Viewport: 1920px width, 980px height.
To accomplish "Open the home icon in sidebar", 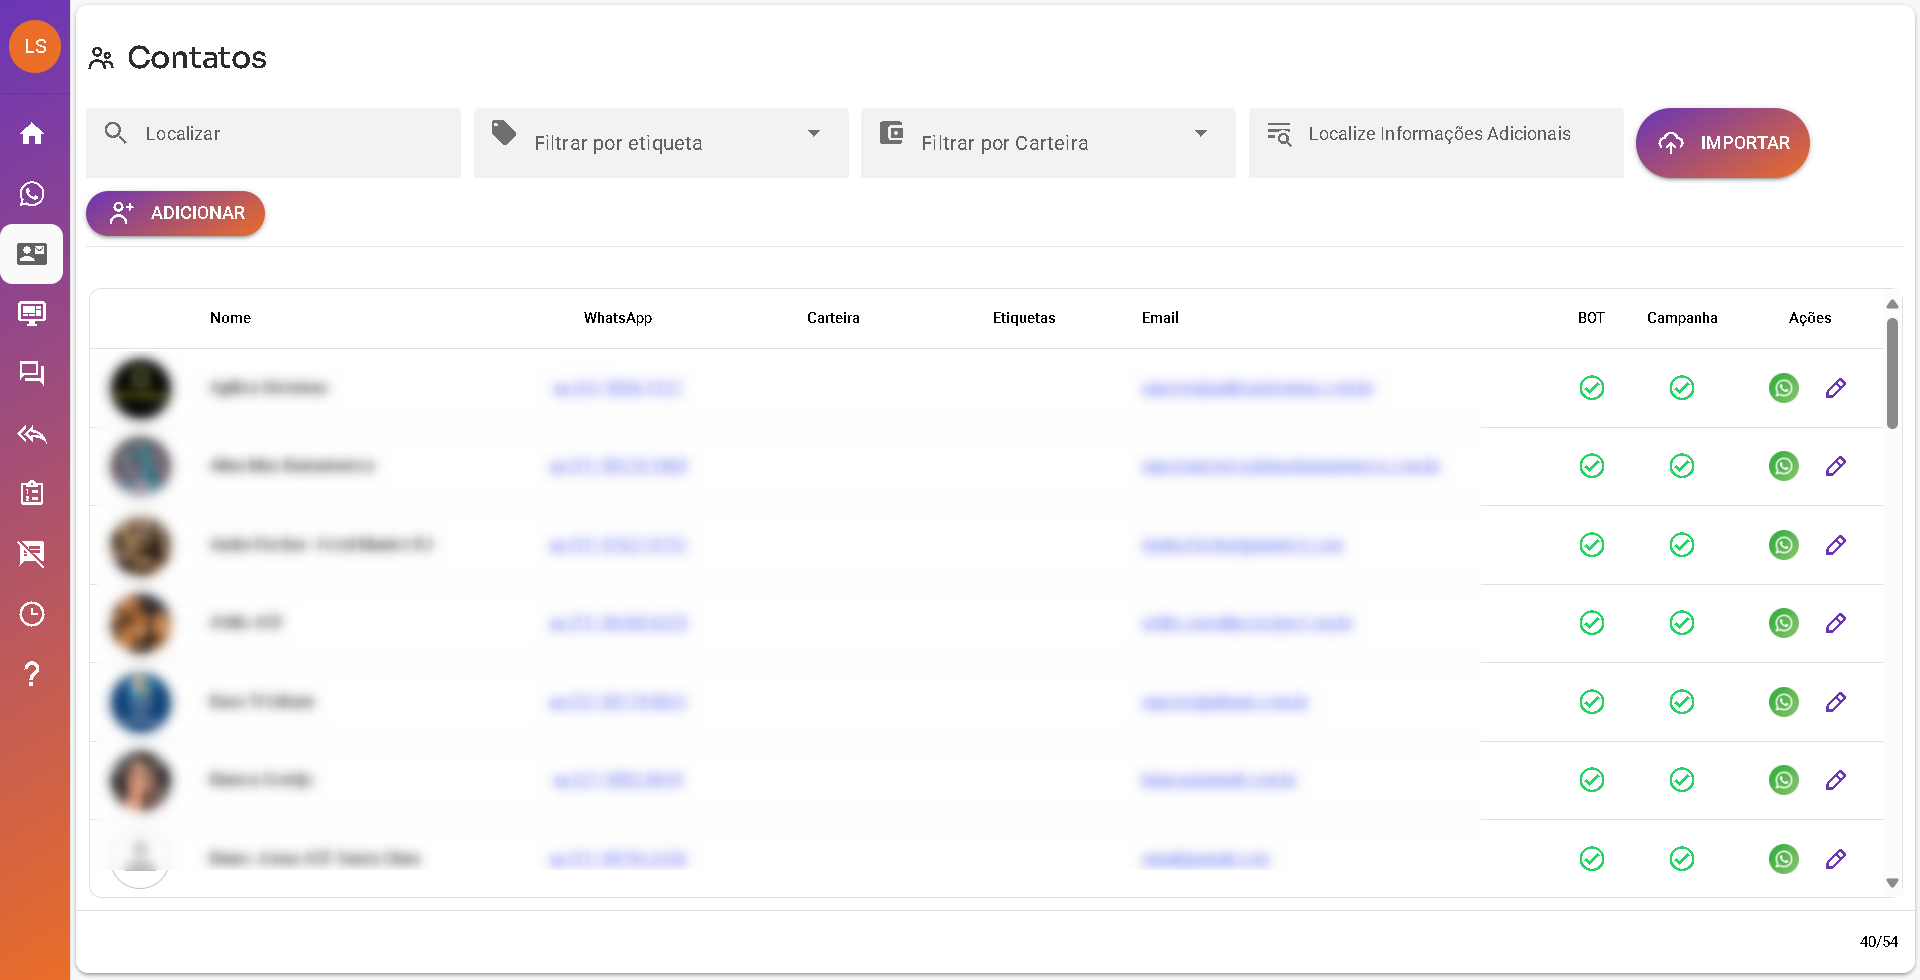I will (32, 134).
